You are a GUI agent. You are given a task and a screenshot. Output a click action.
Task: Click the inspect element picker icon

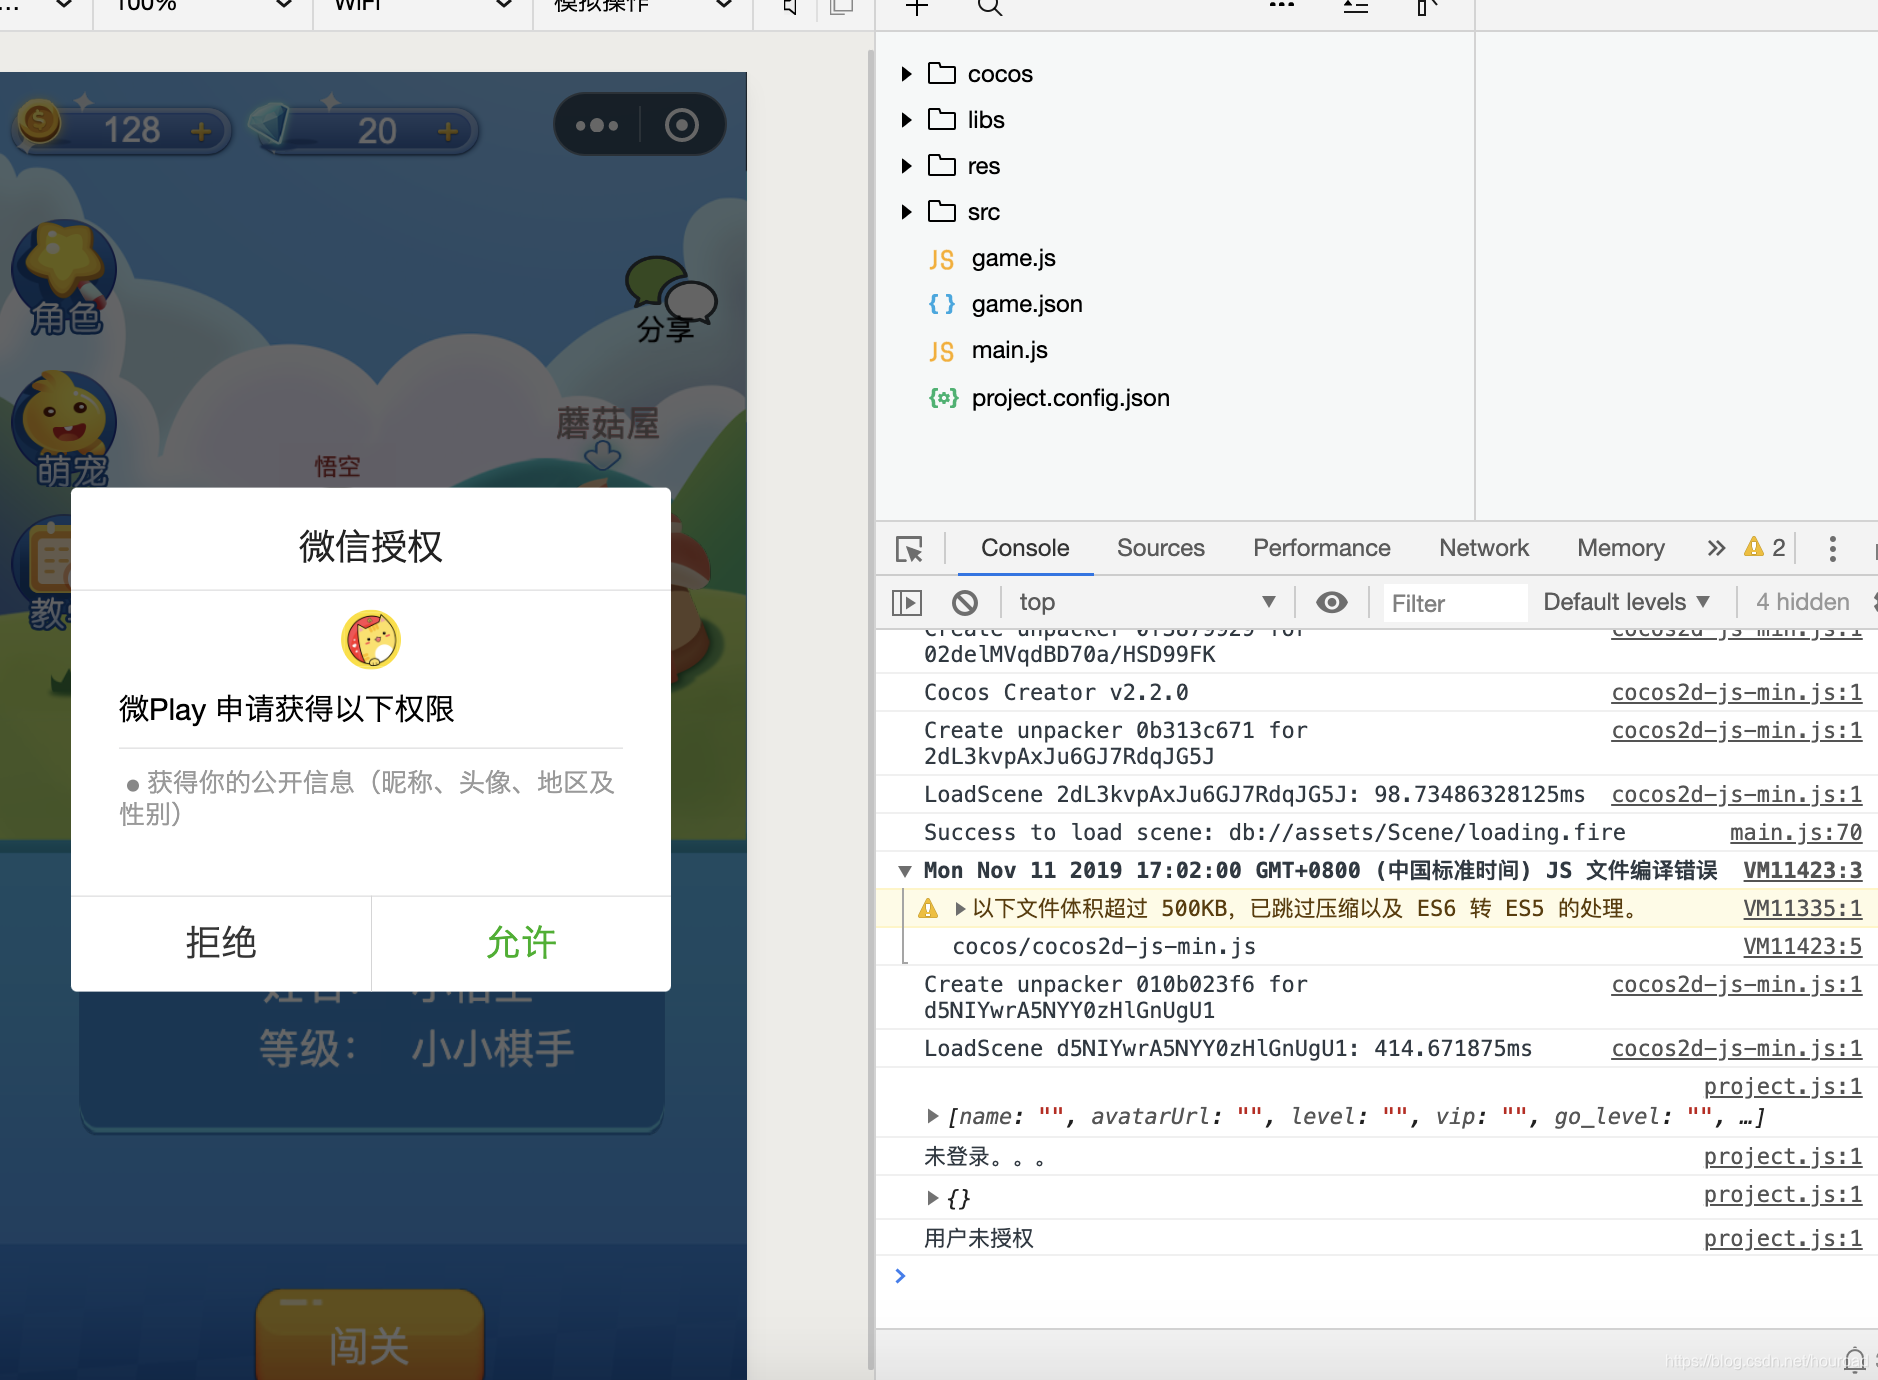pyautogui.click(x=908, y=548)
